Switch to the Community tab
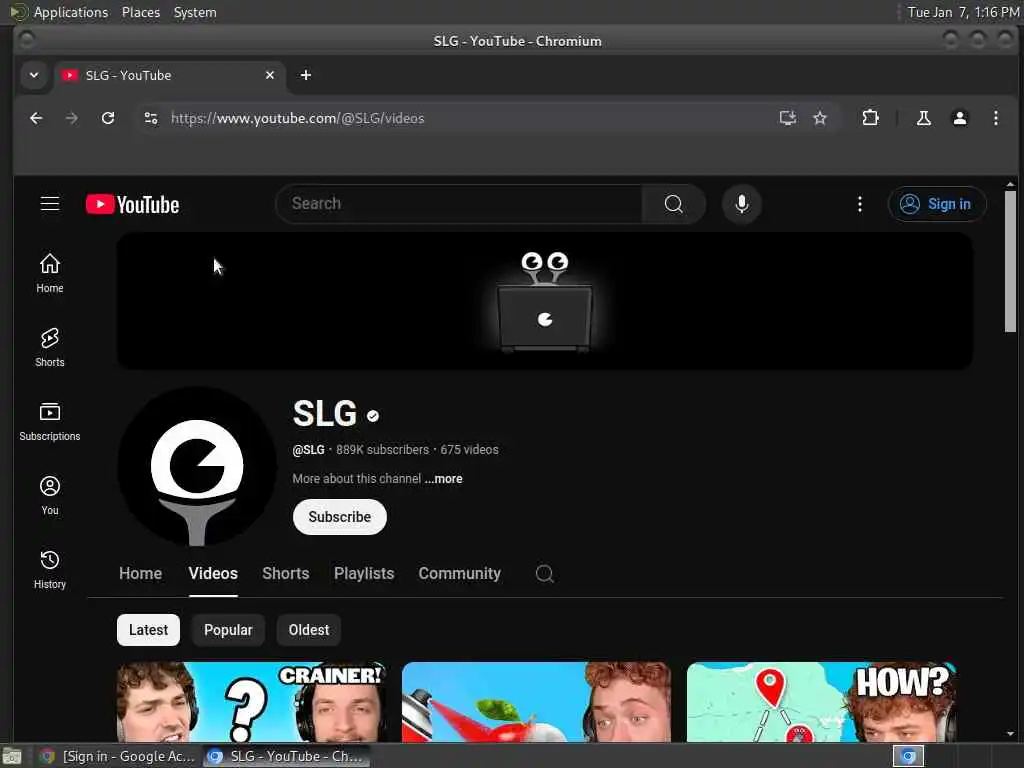Screen dimensions: 1024x768 click(x=460, y=573)
